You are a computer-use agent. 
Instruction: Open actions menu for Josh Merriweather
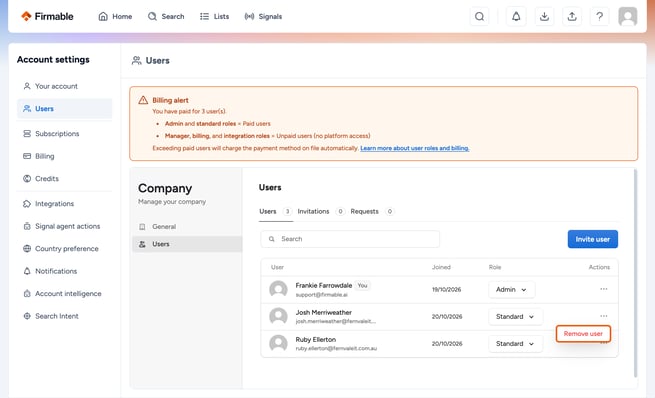604,316
